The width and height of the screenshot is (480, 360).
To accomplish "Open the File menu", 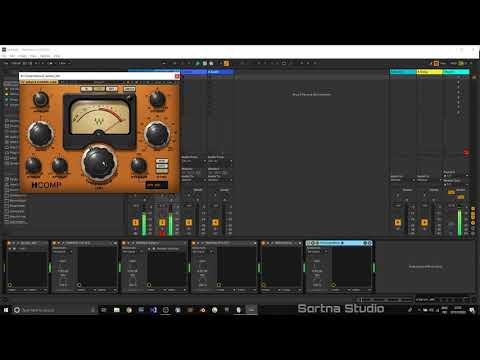I will pos(4,56).
